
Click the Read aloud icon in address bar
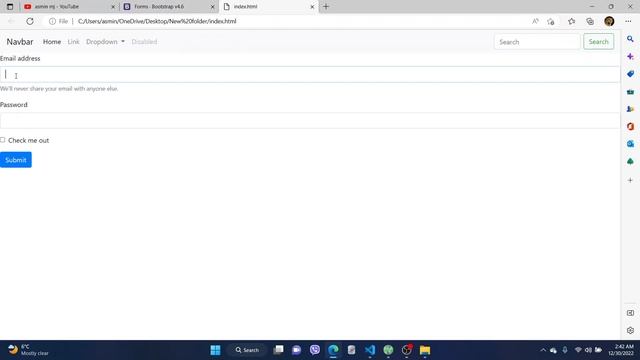[535, 21]
